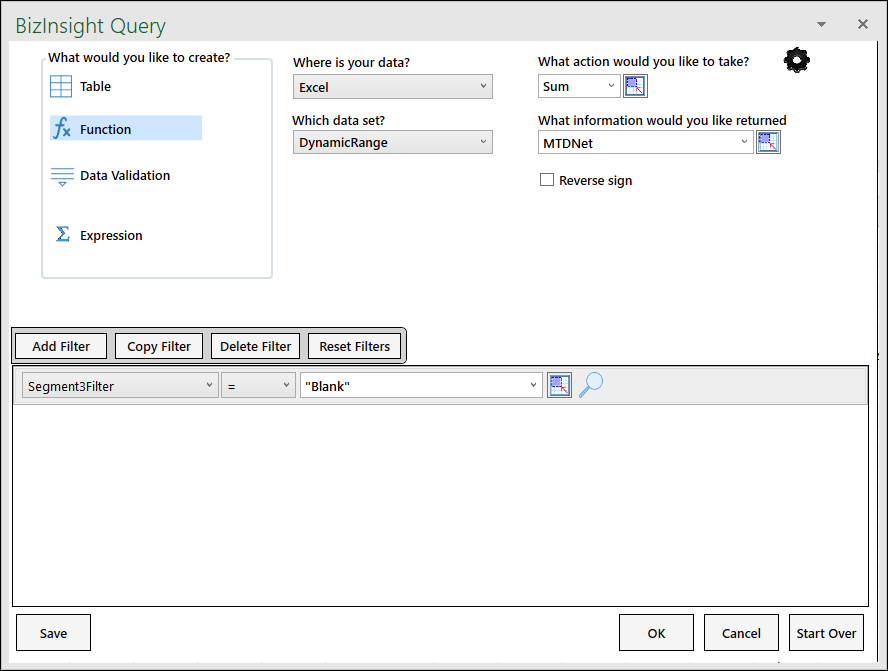This screenshot has width=888, height=671.
Task: Click the OK button
Action: click(656, 632)
